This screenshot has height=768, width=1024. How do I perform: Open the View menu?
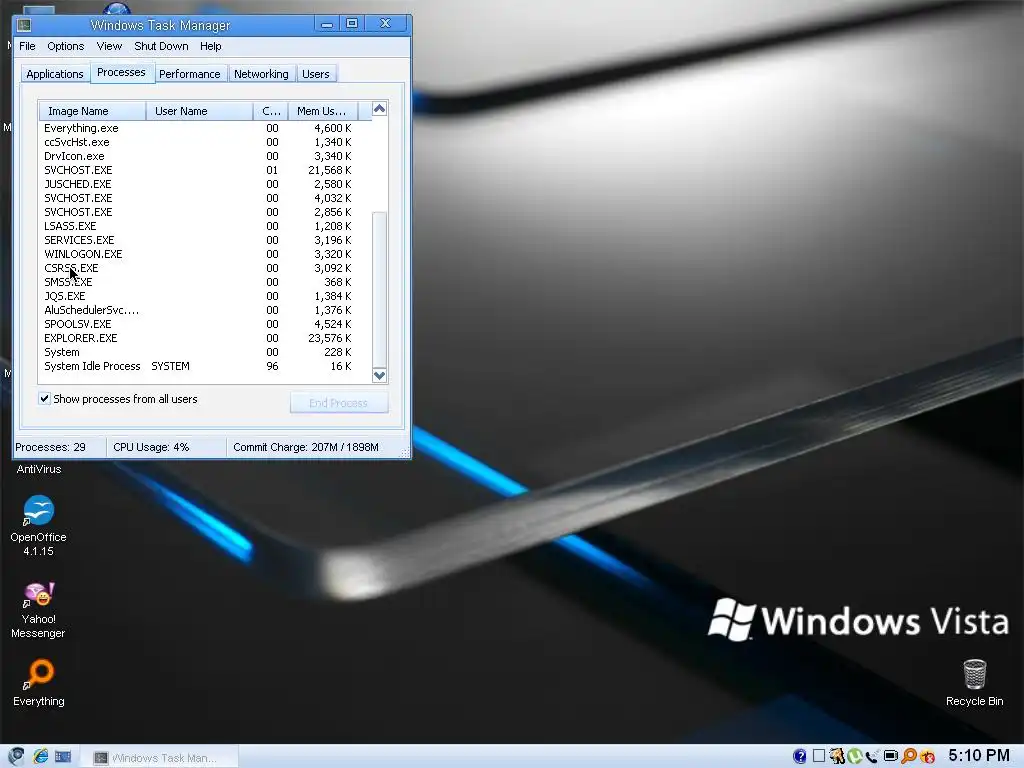(109, 46)
